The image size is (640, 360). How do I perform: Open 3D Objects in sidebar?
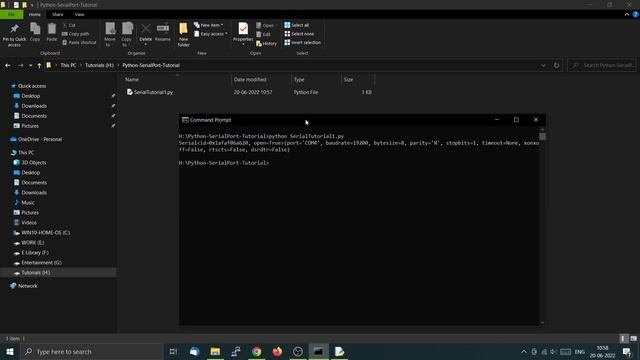pos(33,162)
